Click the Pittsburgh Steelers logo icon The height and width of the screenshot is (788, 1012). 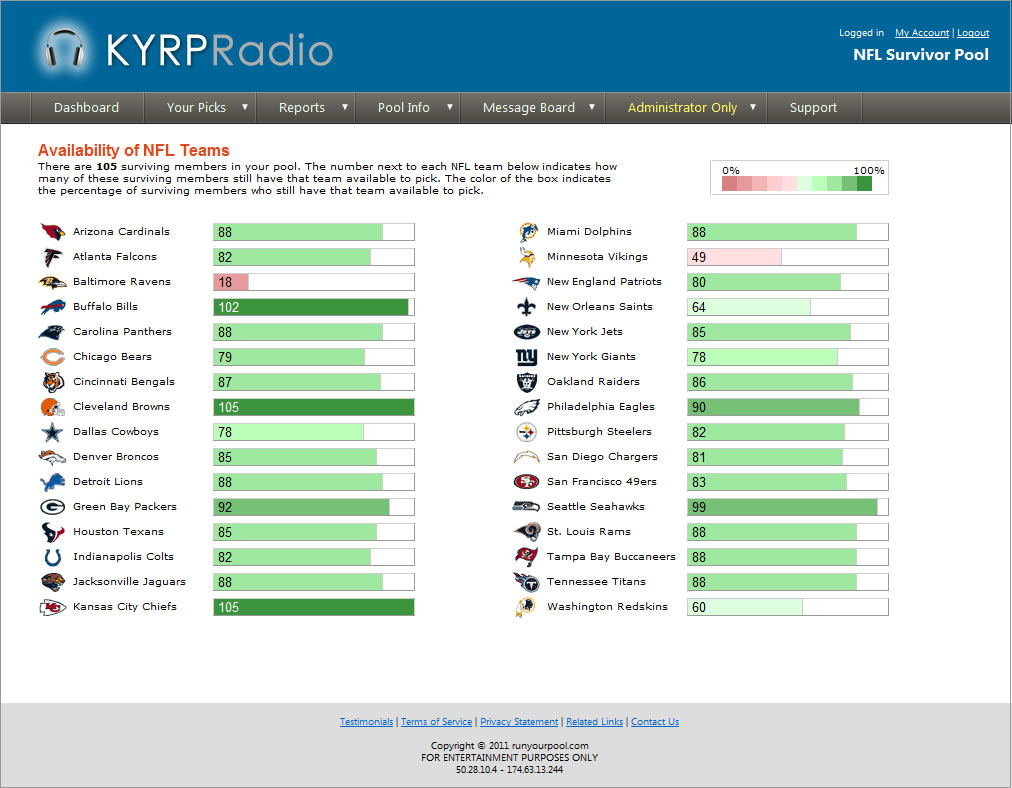click(x=527, y=432)
